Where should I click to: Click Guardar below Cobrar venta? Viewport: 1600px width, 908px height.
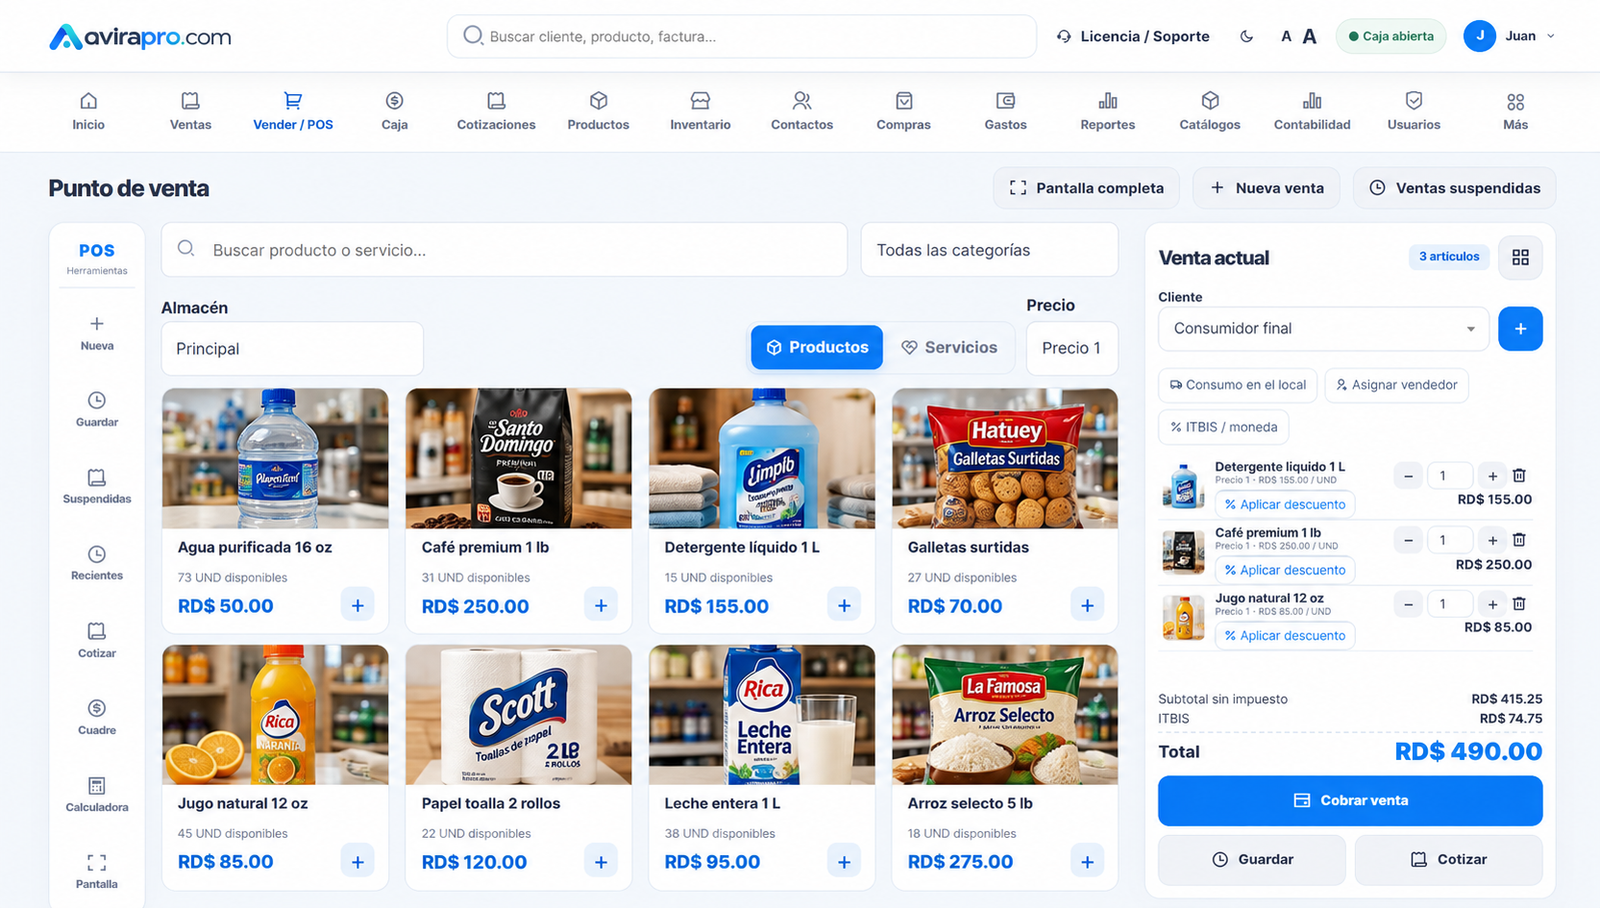click(x=1252, y=859)
